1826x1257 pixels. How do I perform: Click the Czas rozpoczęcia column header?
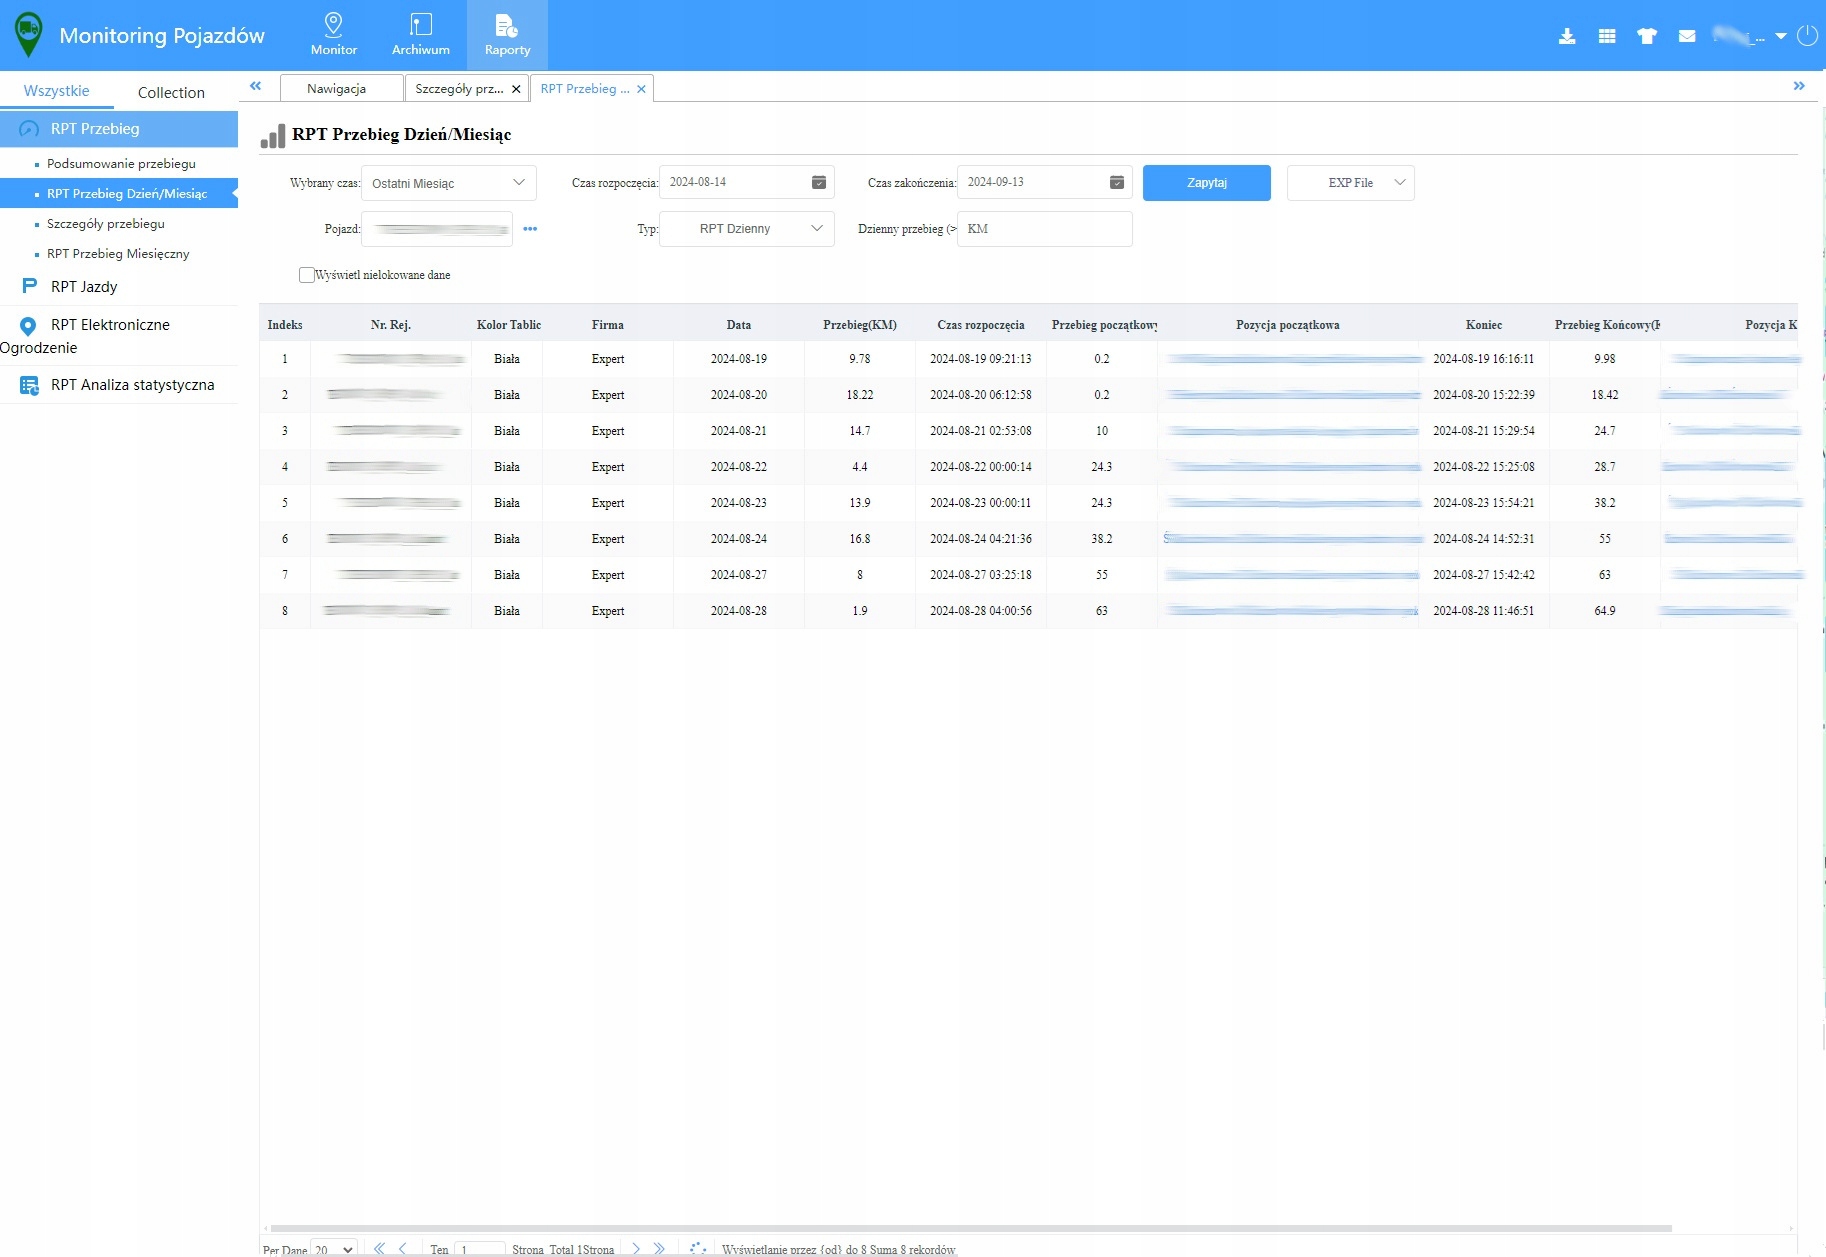coord(981,325)
